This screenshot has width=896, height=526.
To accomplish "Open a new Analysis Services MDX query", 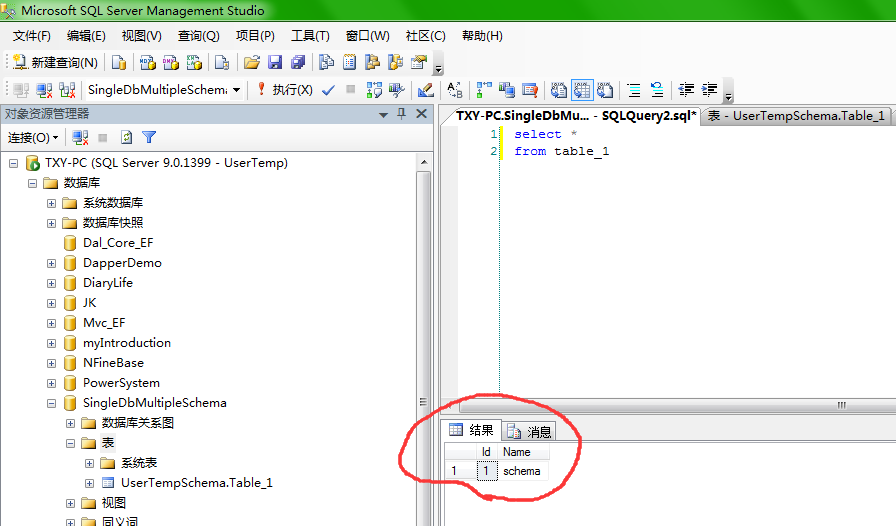I will coord(148,62).
